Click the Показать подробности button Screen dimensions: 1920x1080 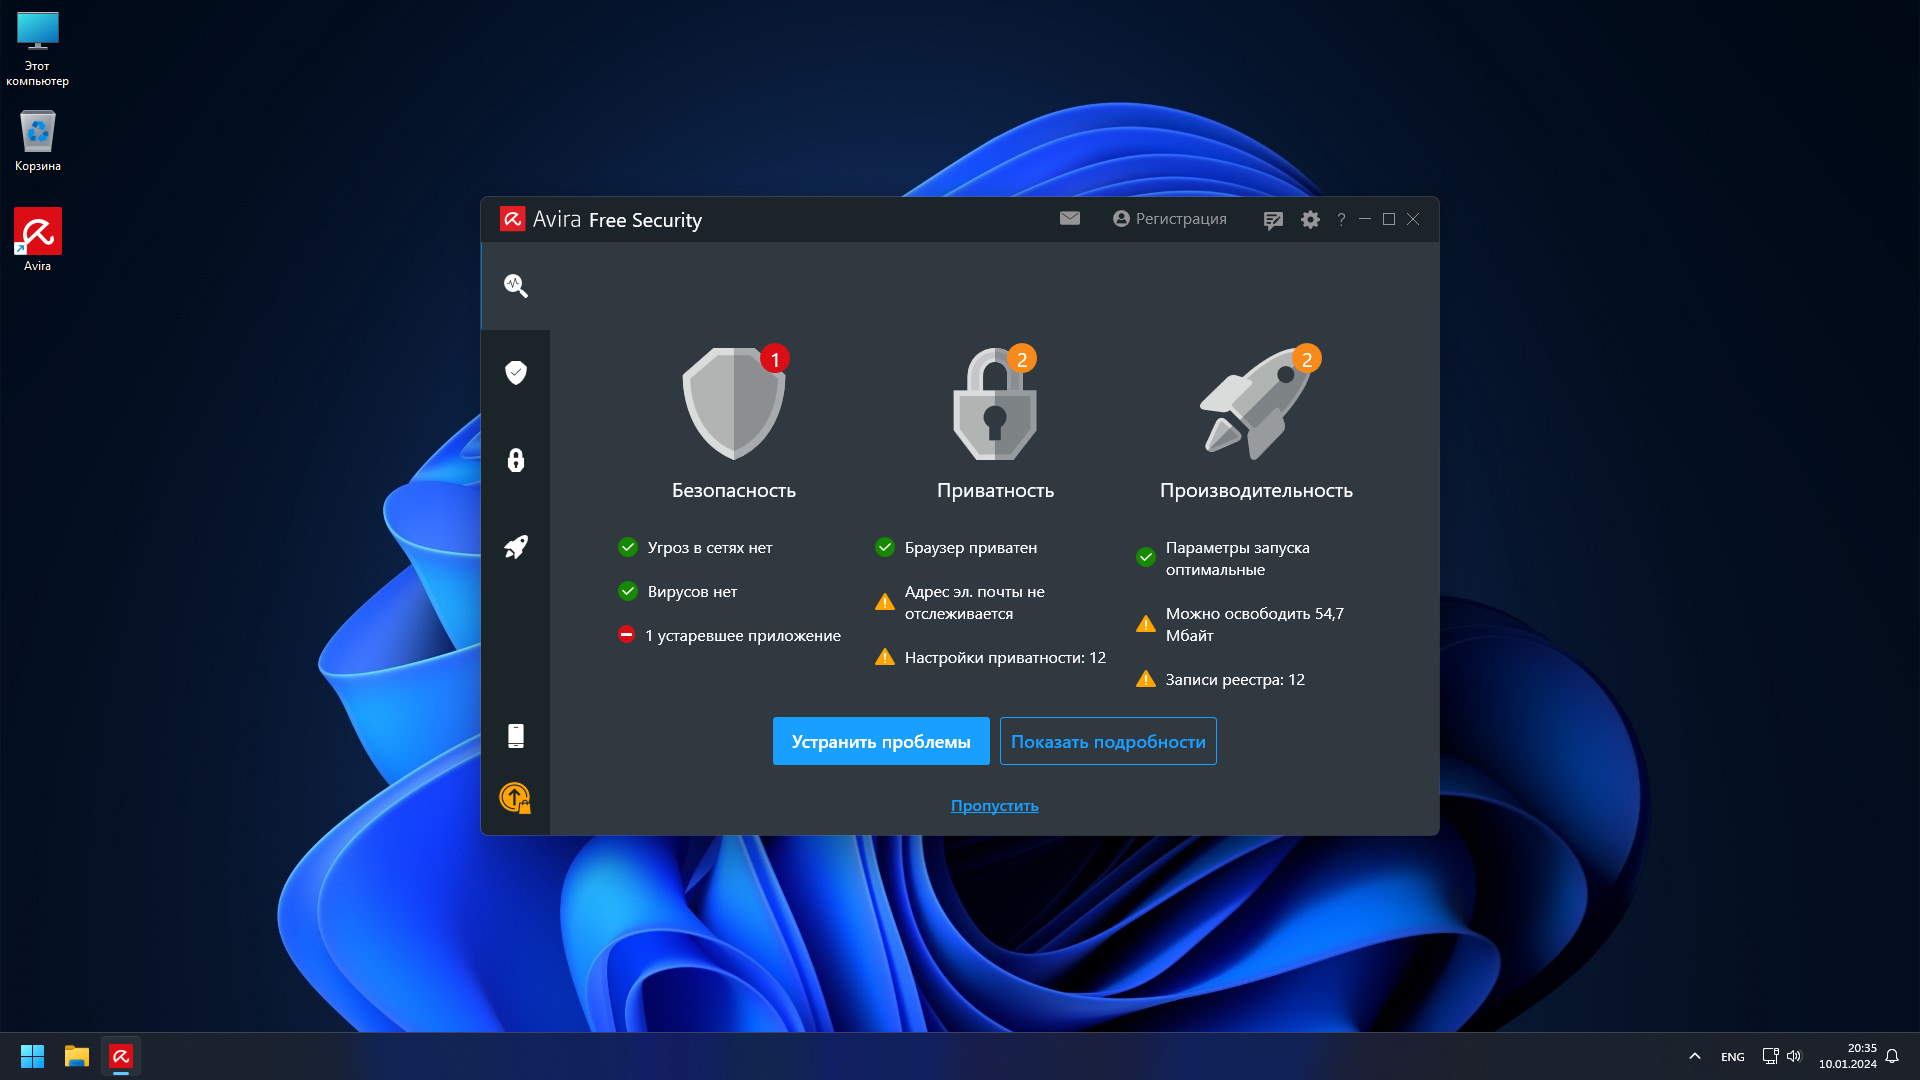click(x=1108, y=741)
